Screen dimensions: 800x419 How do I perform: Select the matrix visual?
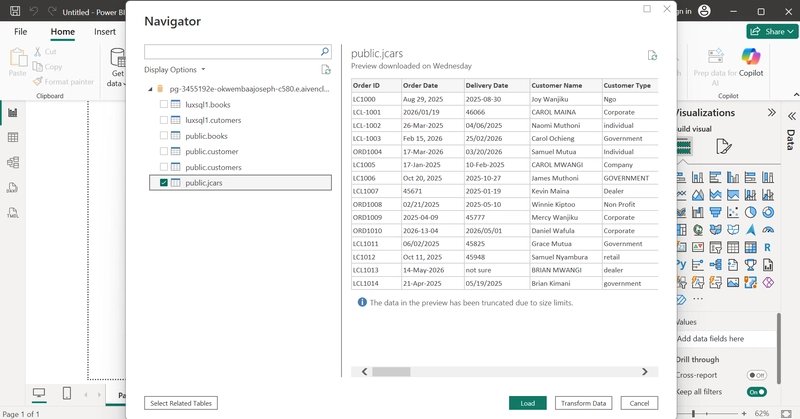point(751,248)
